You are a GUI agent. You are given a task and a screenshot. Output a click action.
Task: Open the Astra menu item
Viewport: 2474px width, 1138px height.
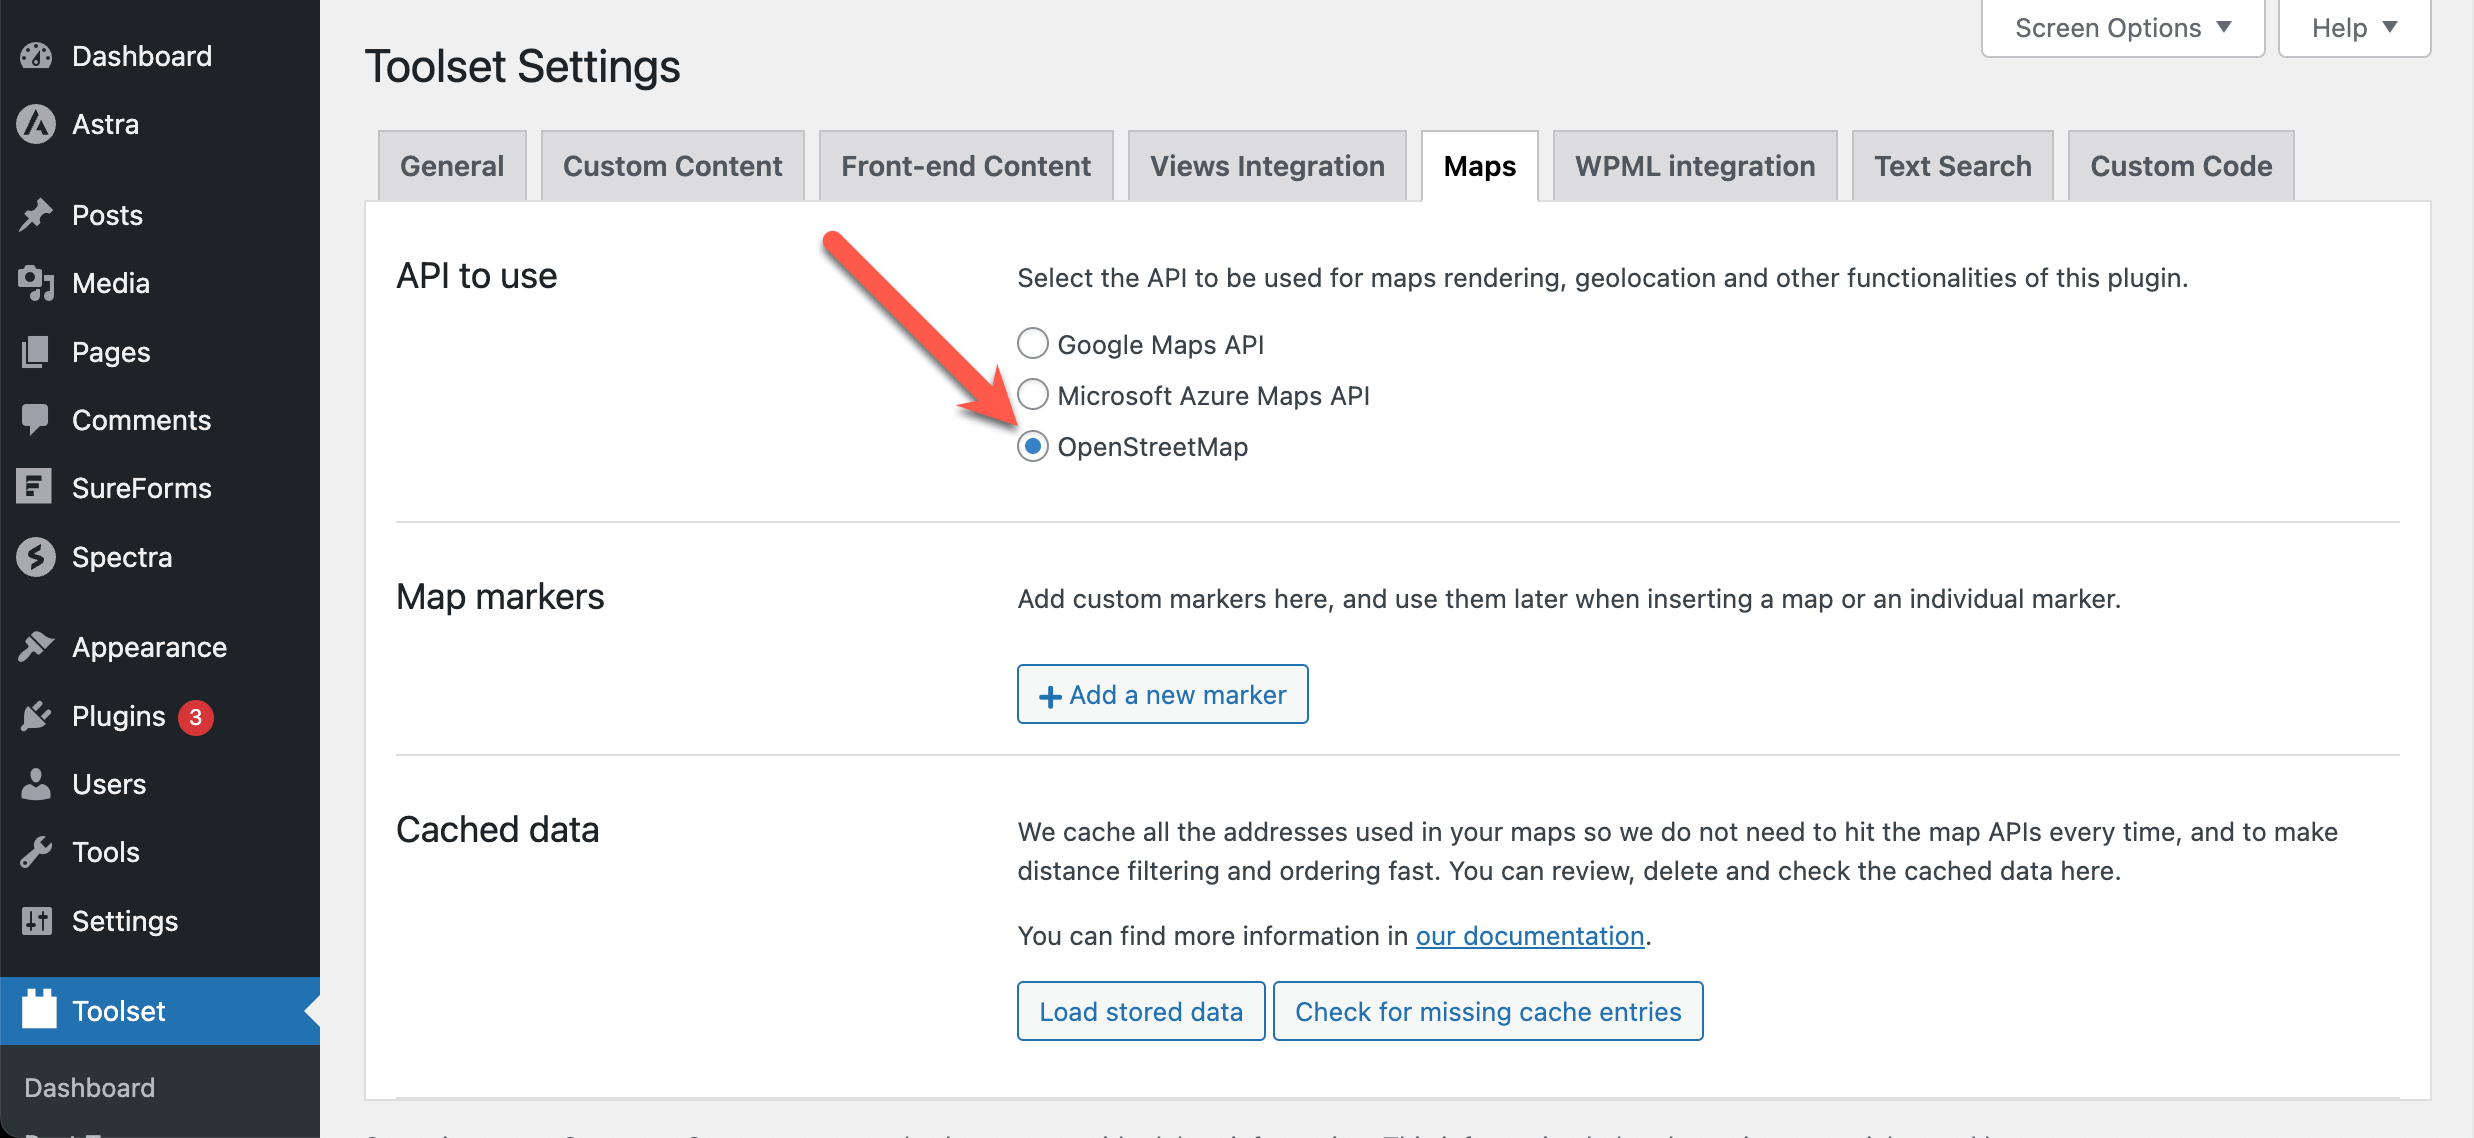[x=160, y=124]
